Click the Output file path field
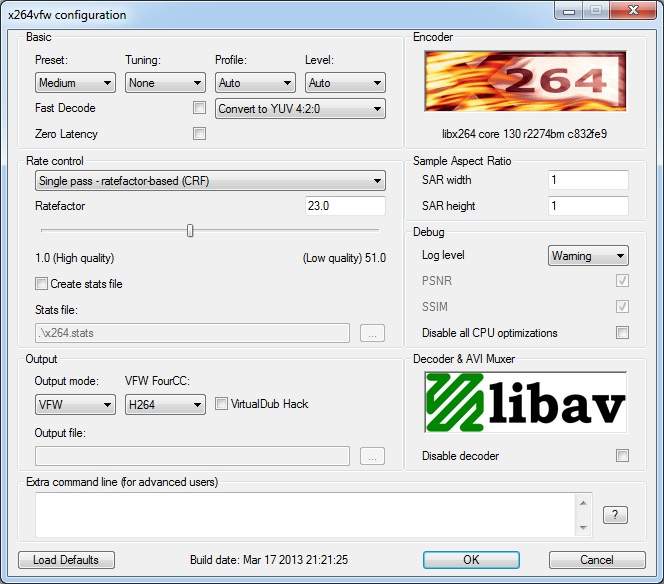Image resolution: width=664 pixels, height=584 pixels. pyautogui.click(x=193, y=456)
